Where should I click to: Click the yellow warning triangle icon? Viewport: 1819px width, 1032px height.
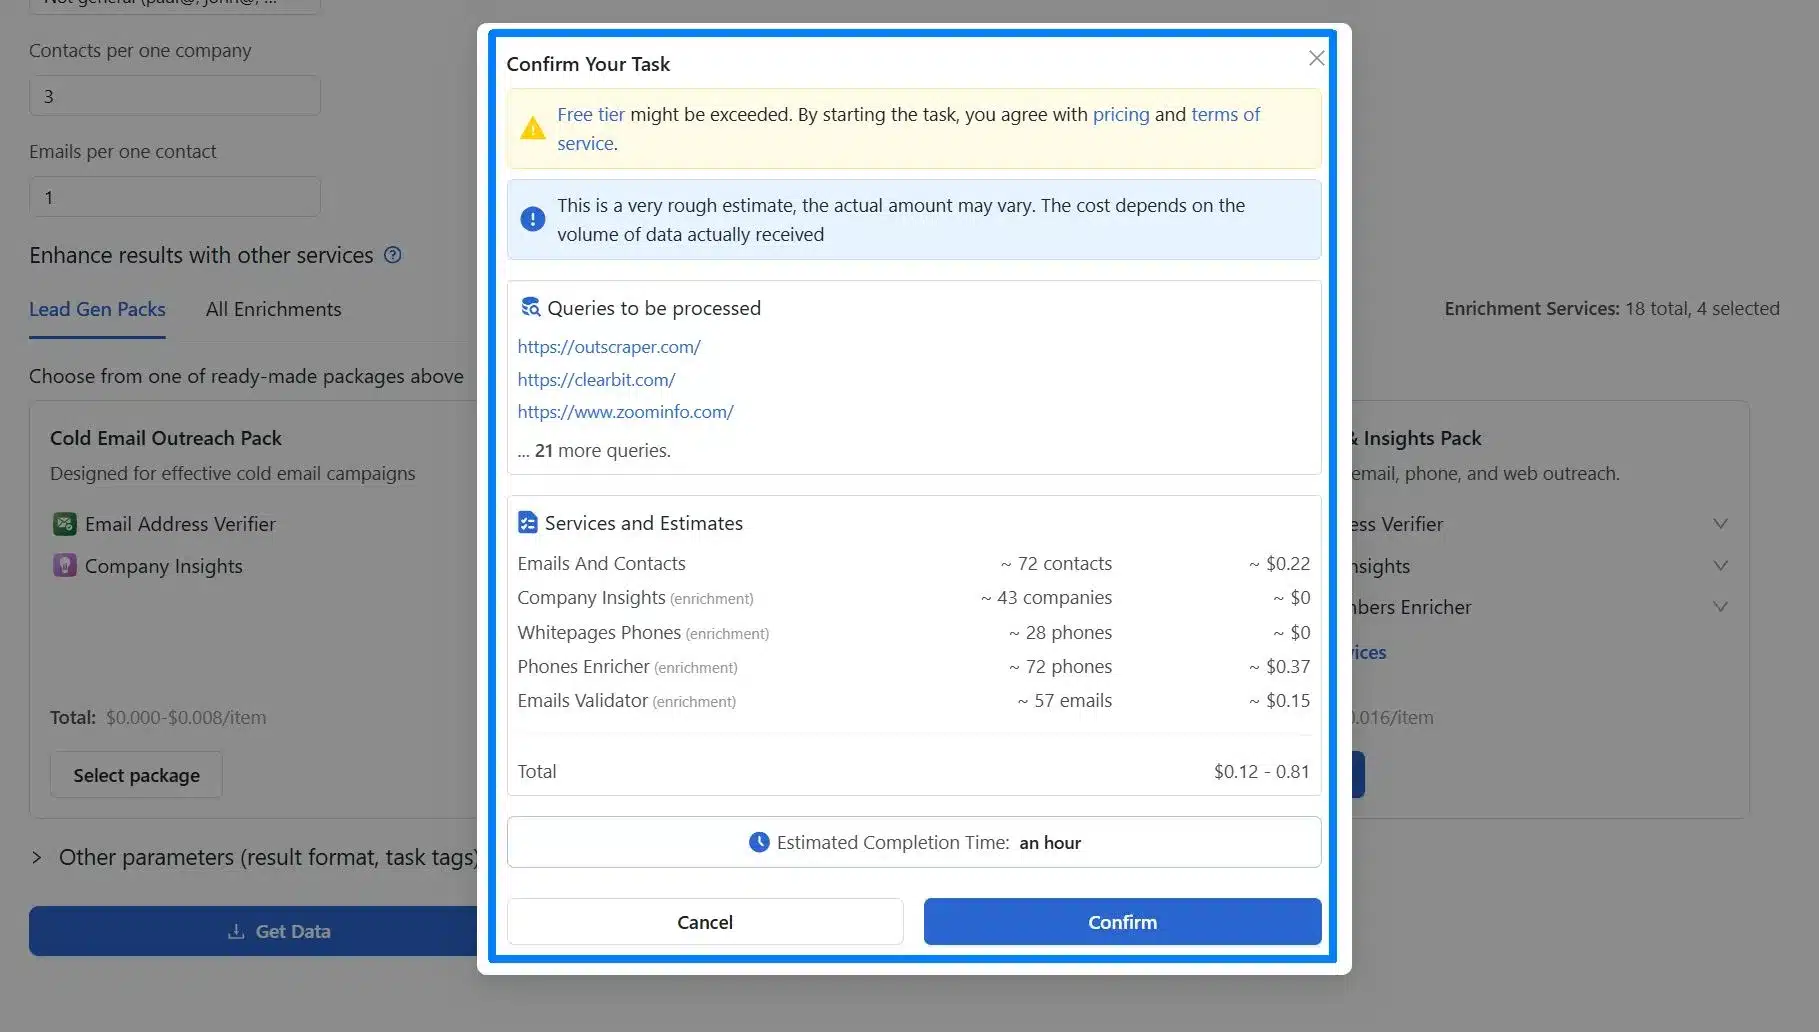[532, 129]
